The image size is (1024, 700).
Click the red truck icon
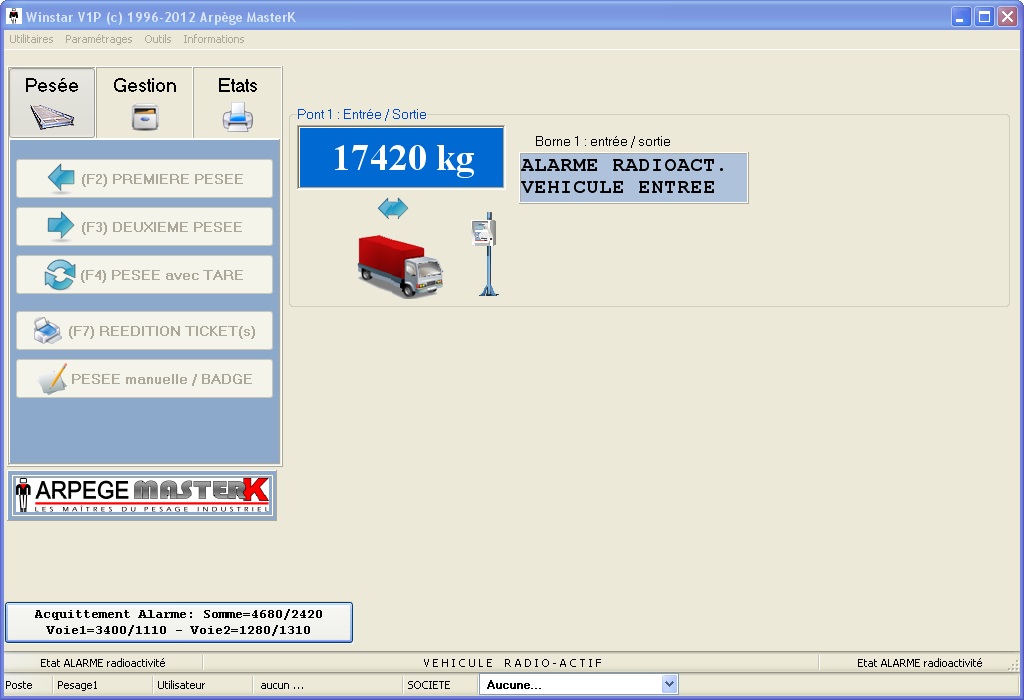click(400, 264)
